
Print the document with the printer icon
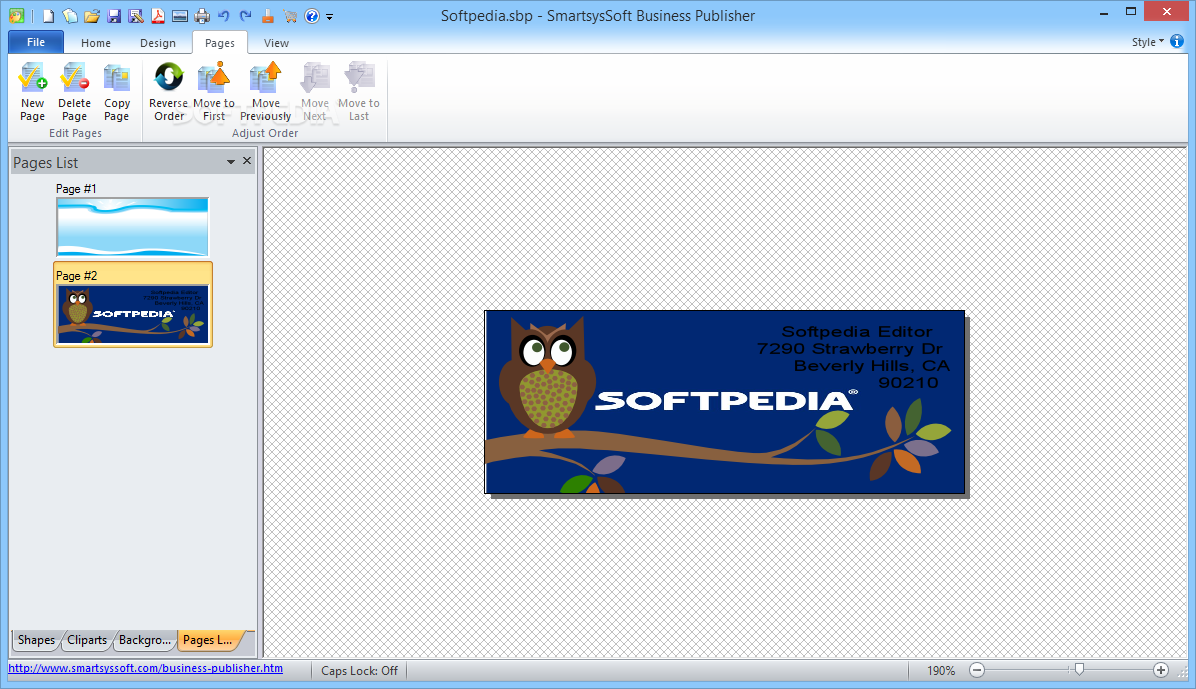point(202,15)
